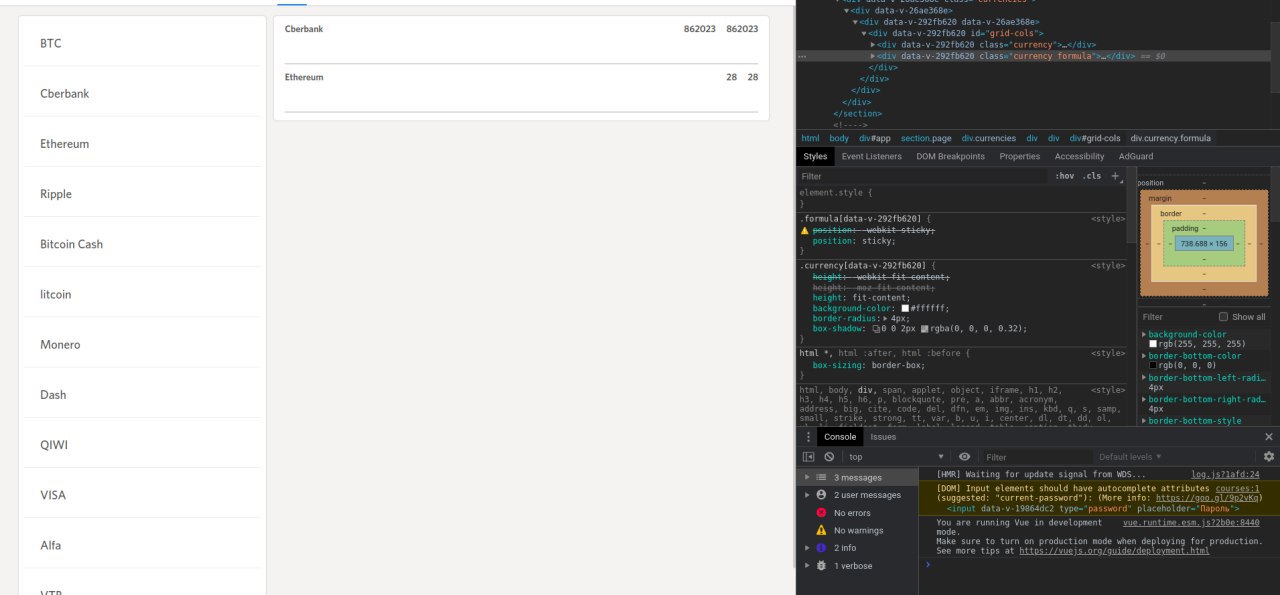Click computed rgb(255, 255, 255) swatch
The image size is (1280, 595).
point(1153,344)
